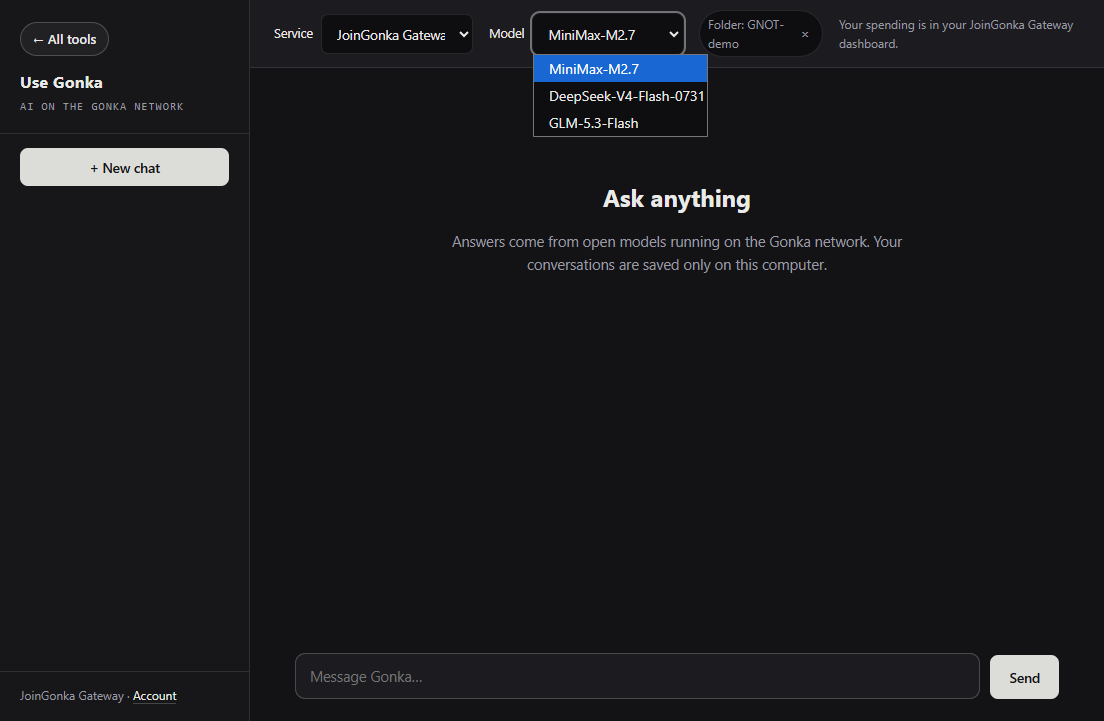Remove the GNOT-demo folder chip
The height and width of the screenshot is (721, 1104).
coord(805,35)
